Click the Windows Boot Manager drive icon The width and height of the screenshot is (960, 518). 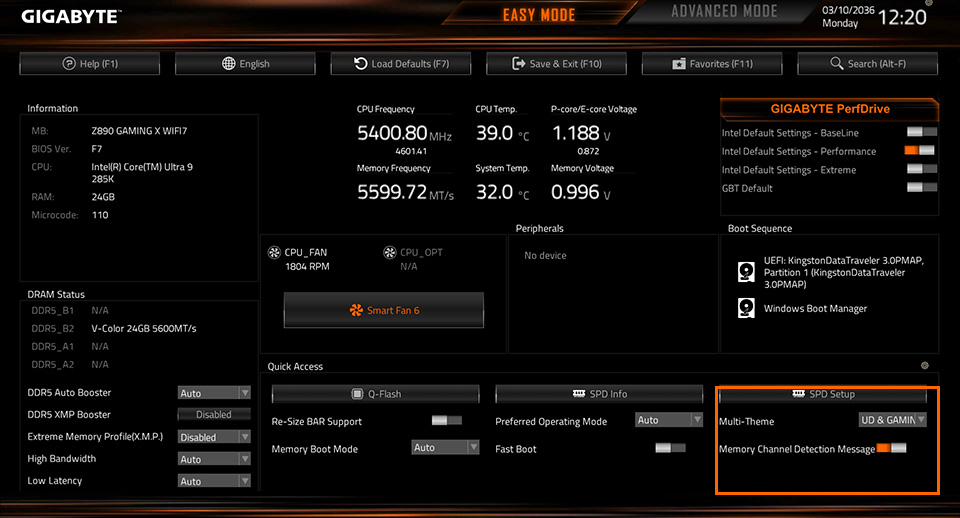[746, 308]
